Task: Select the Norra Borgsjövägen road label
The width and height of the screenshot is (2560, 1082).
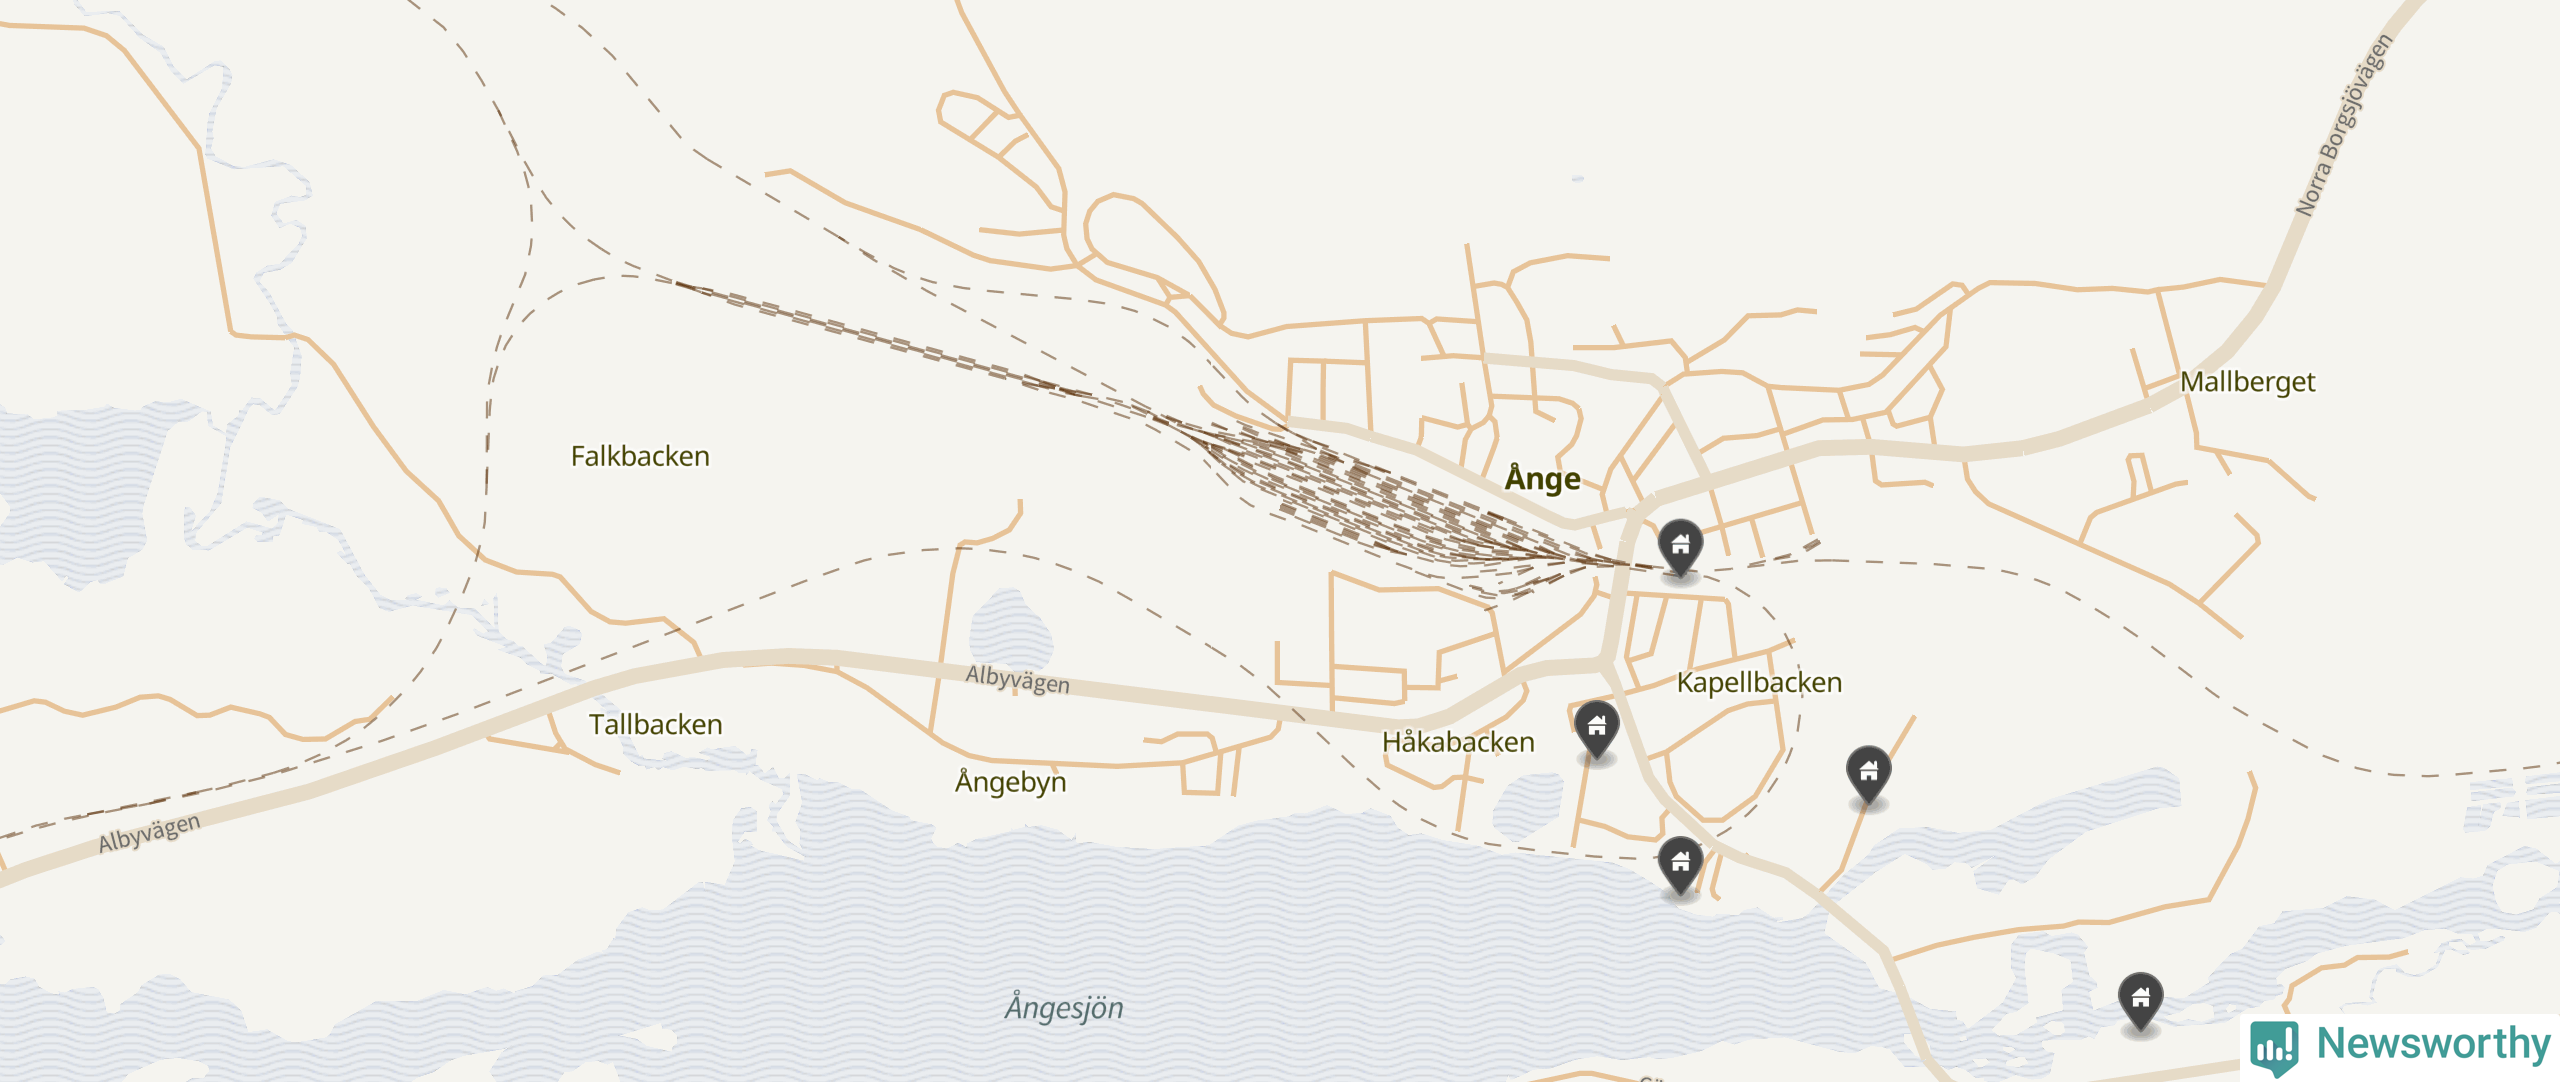Action: [x=2343, y=125]
